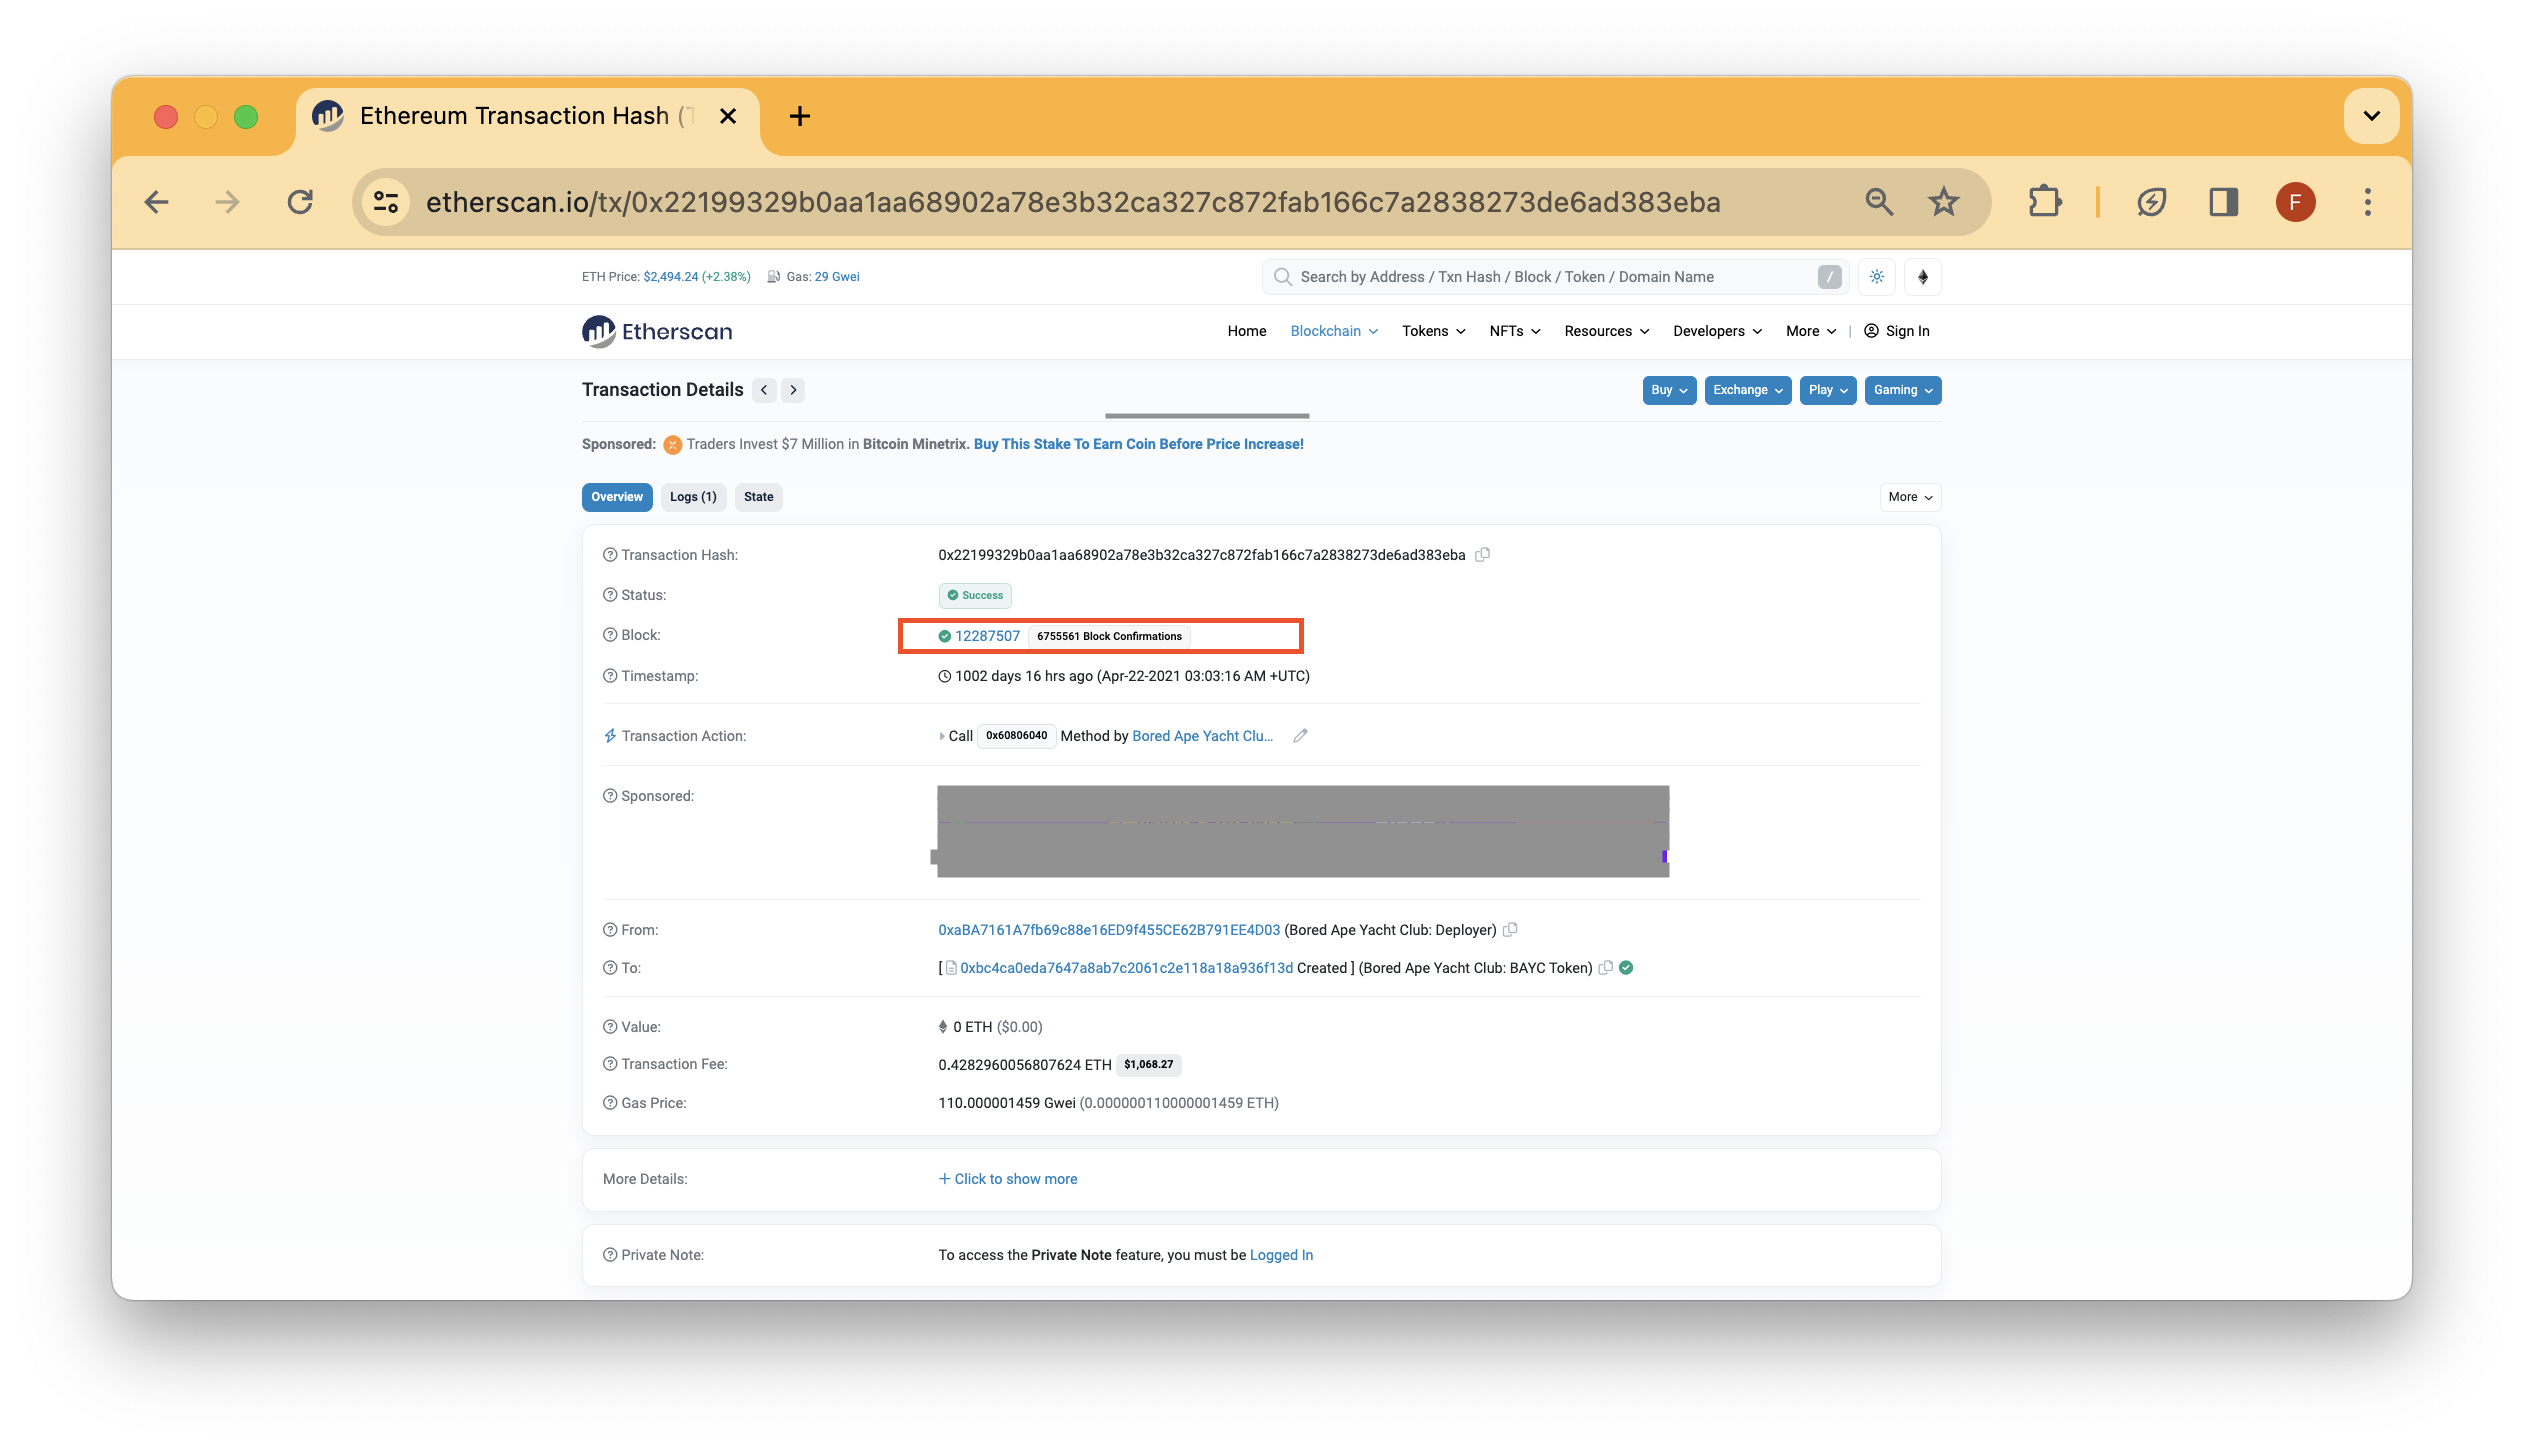Open sponsored Buy This Stake link

tap(1138, 444)
